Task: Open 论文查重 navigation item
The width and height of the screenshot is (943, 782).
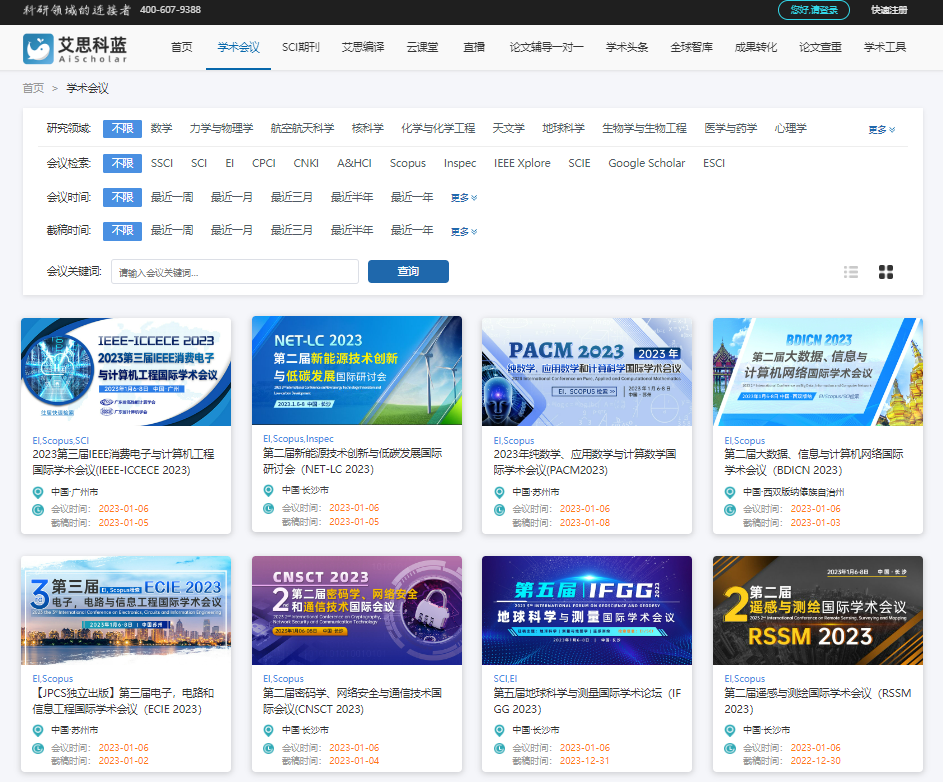Action: tap(820, 47)
